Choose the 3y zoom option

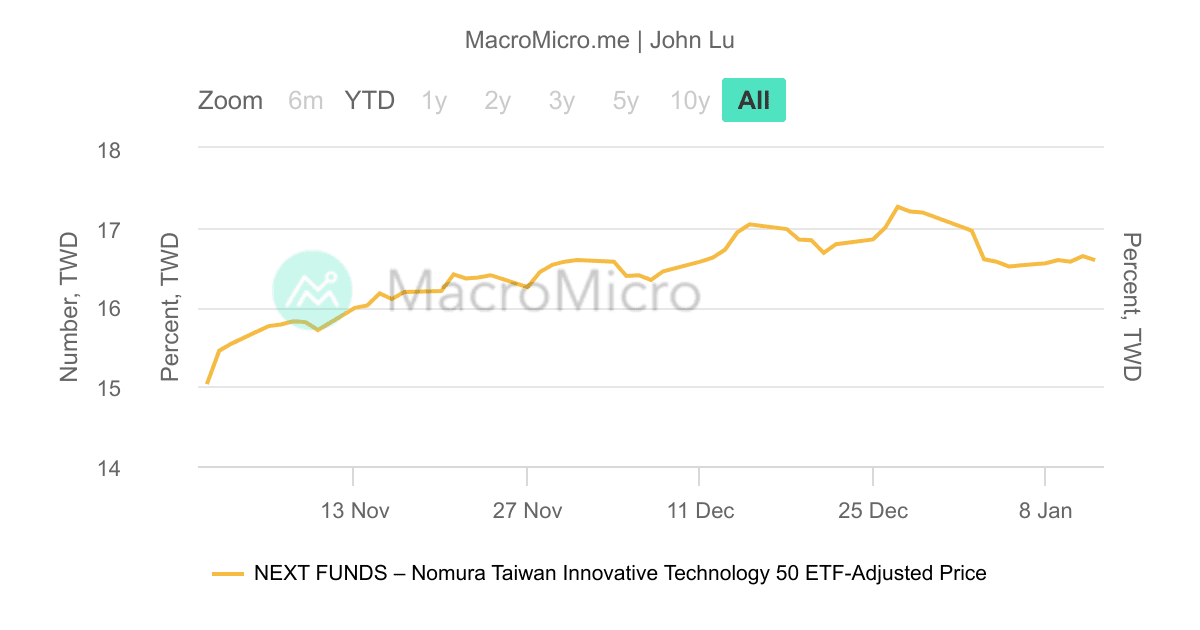[561, 101]
